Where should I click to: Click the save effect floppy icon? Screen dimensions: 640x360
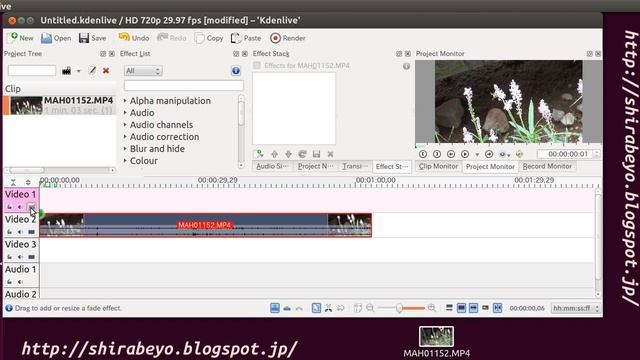[x=316, y=154]
